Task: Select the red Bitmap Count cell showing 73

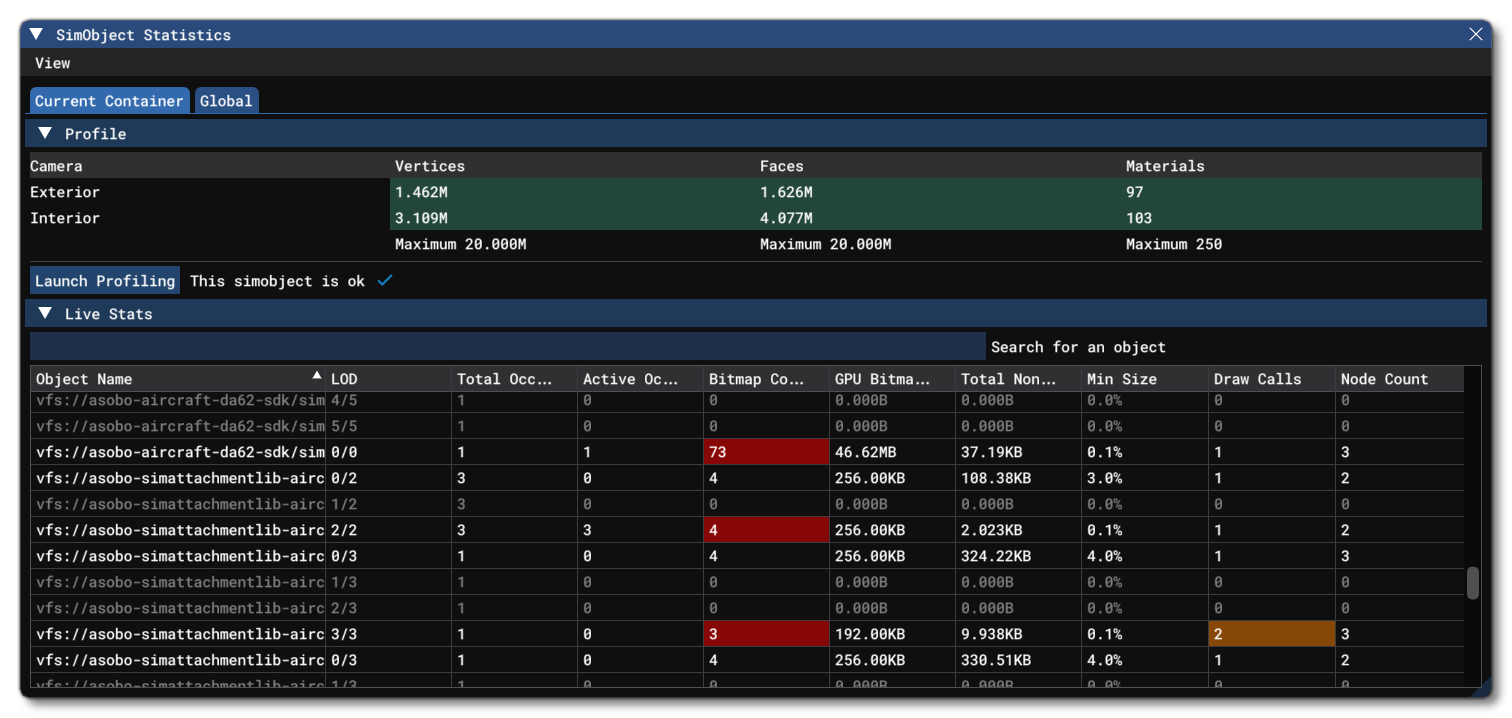Action: point(766,451)
